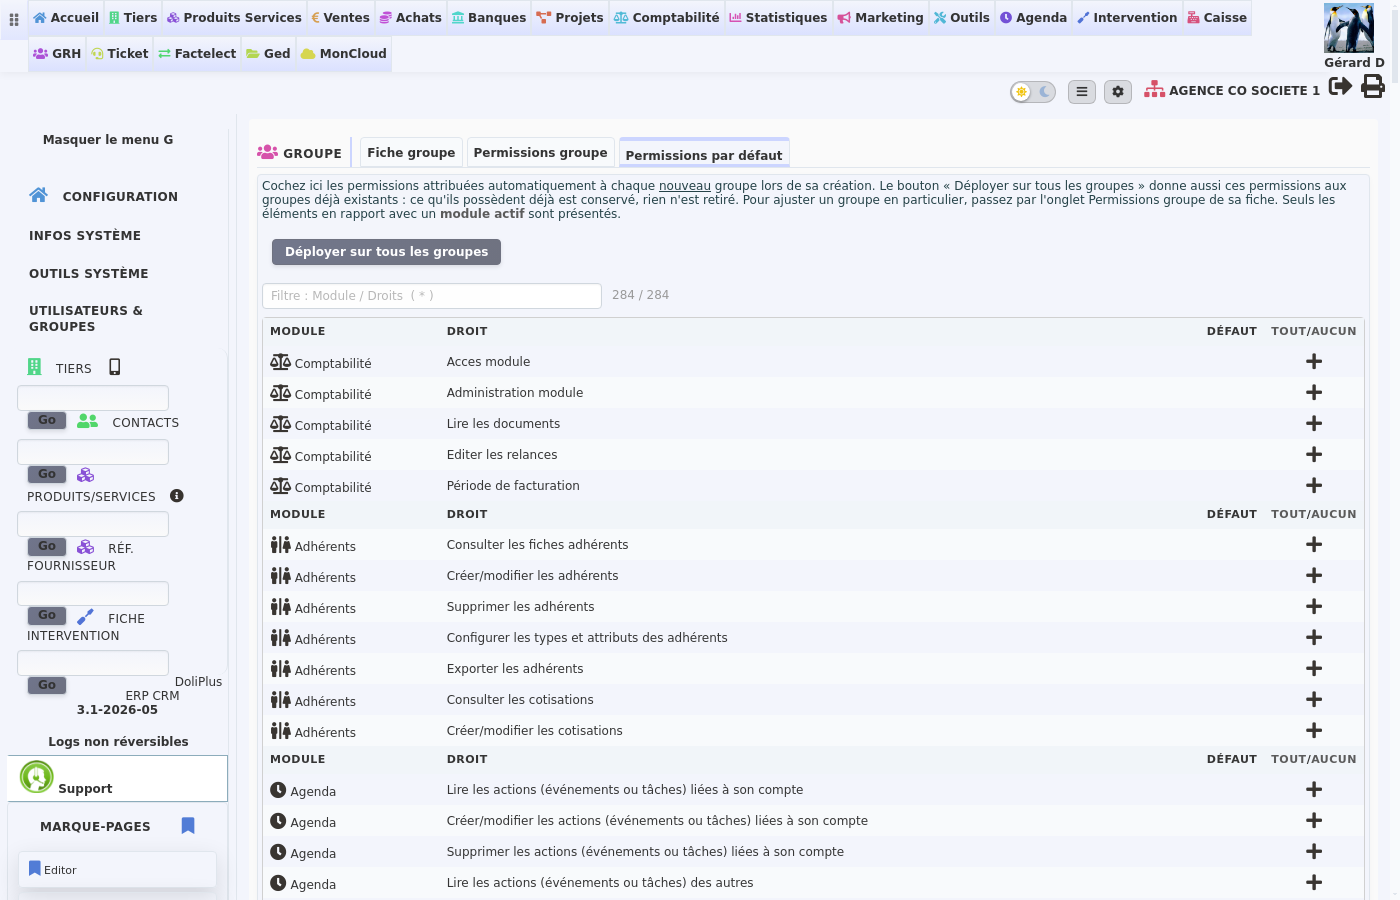Open UTILISATEURS & GROUPES sidebar entry
The height and width of the screenshot is (900, 1400).
pyautogui.click(x=86, y=319)
